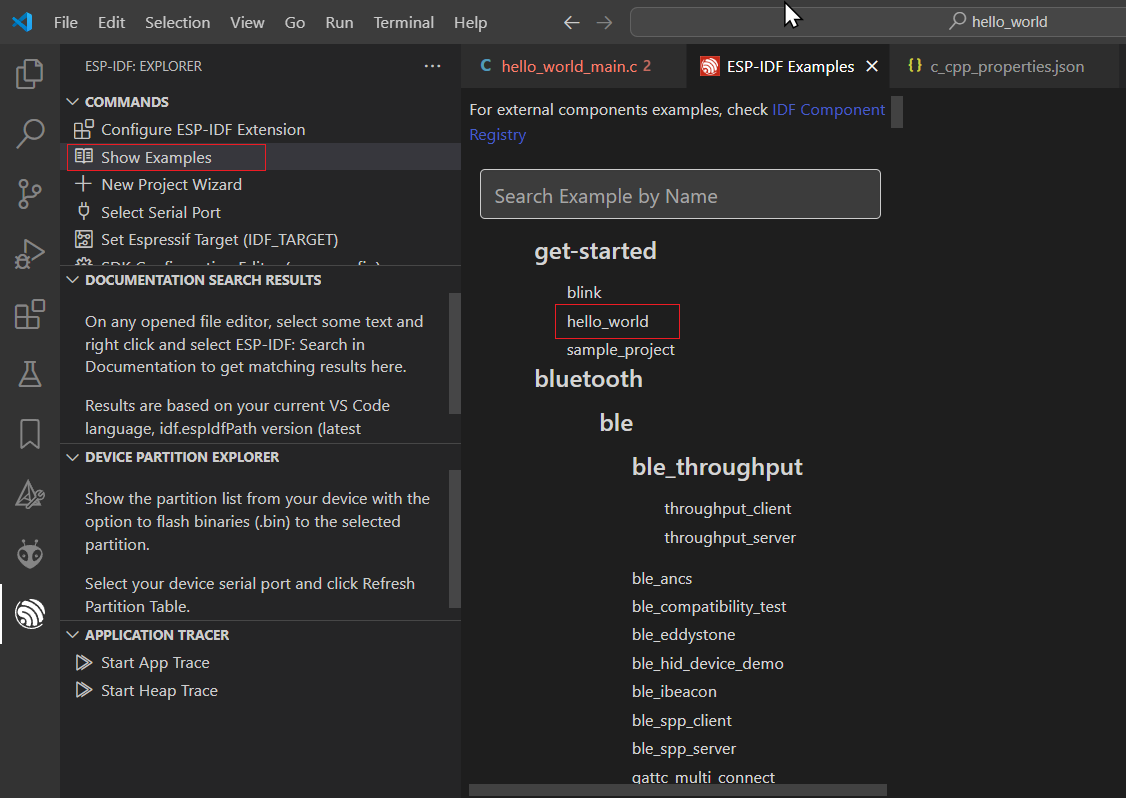Open the Bookmarks icon in activity bar

click(x=29, y=434)
